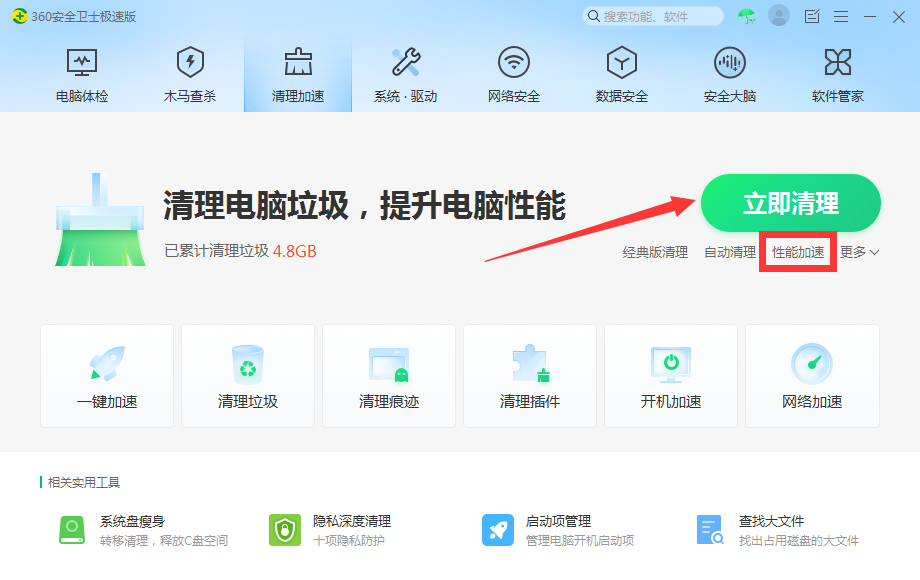This screenshot has height=580, width=920.
Task: Expand the 更多 dropdown
Action: click(860, 252)
